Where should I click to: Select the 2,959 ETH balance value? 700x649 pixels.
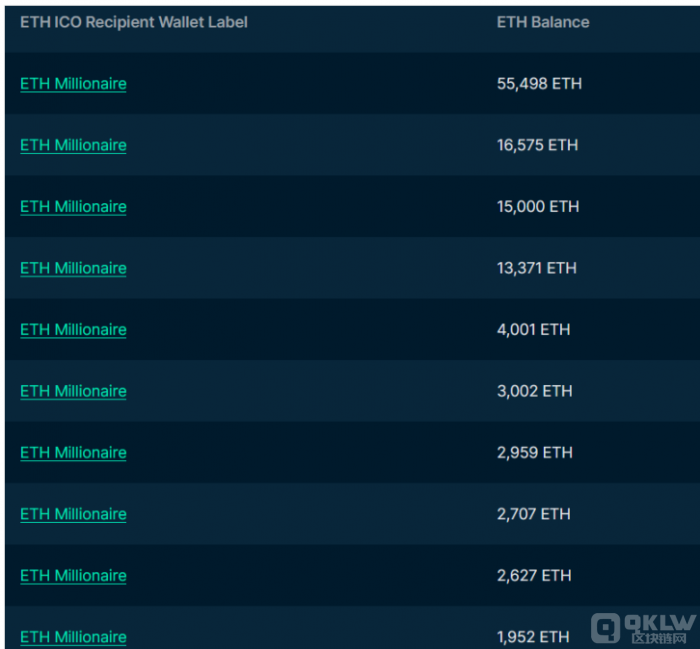tap(535, 453)
